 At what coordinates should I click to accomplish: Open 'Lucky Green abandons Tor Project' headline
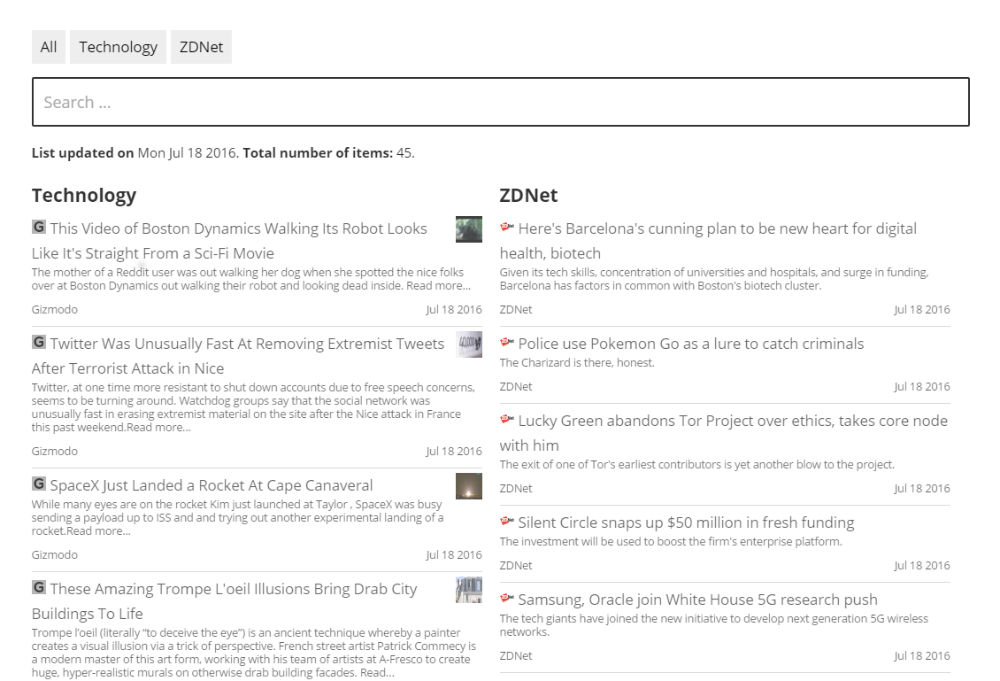pyautogui.click(x=724, y=433)
